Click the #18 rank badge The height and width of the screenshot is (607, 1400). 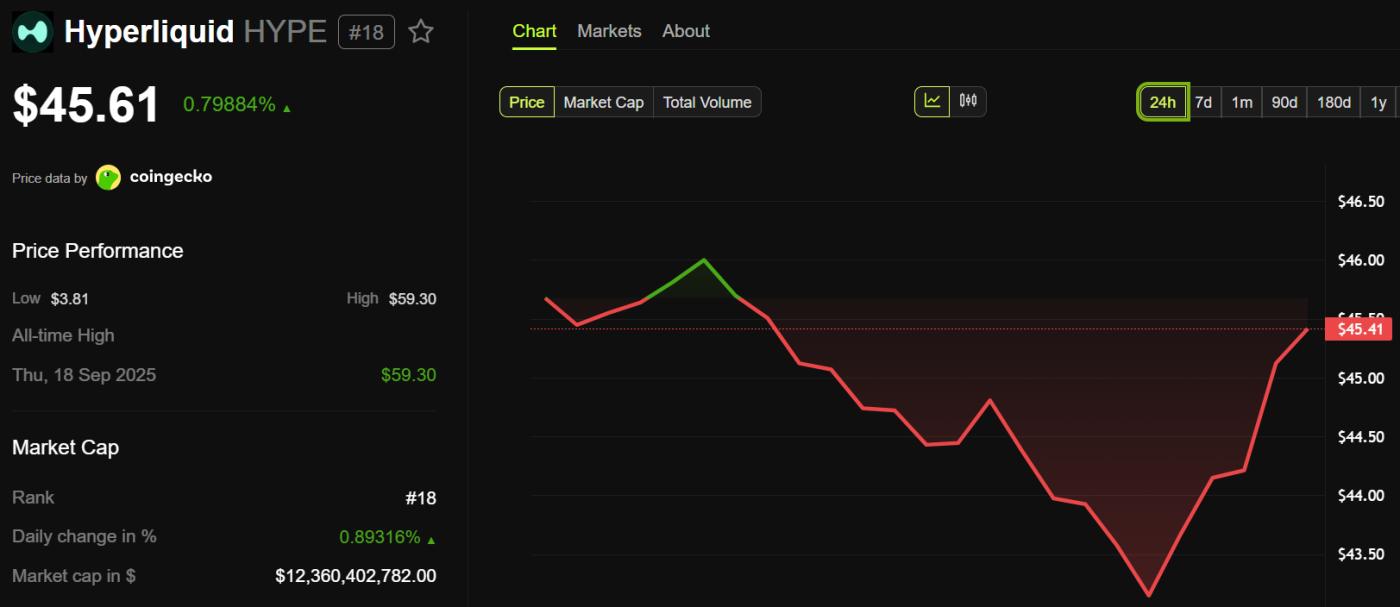tap(366, 32)
